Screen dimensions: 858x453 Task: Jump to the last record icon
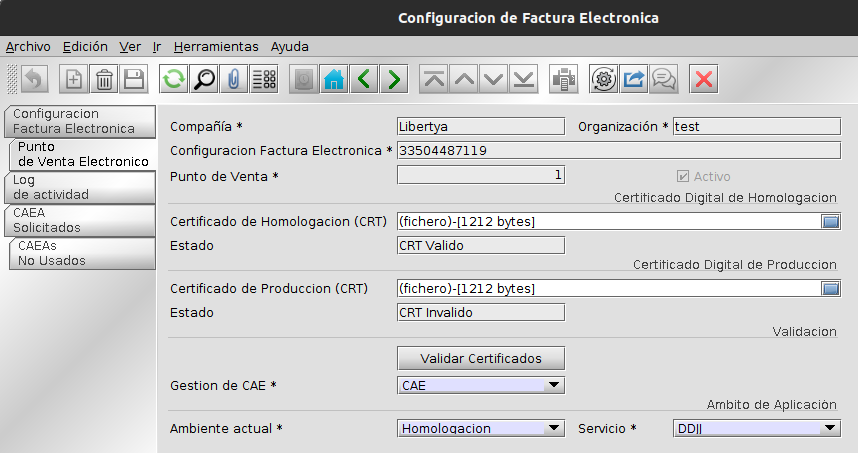524,79
